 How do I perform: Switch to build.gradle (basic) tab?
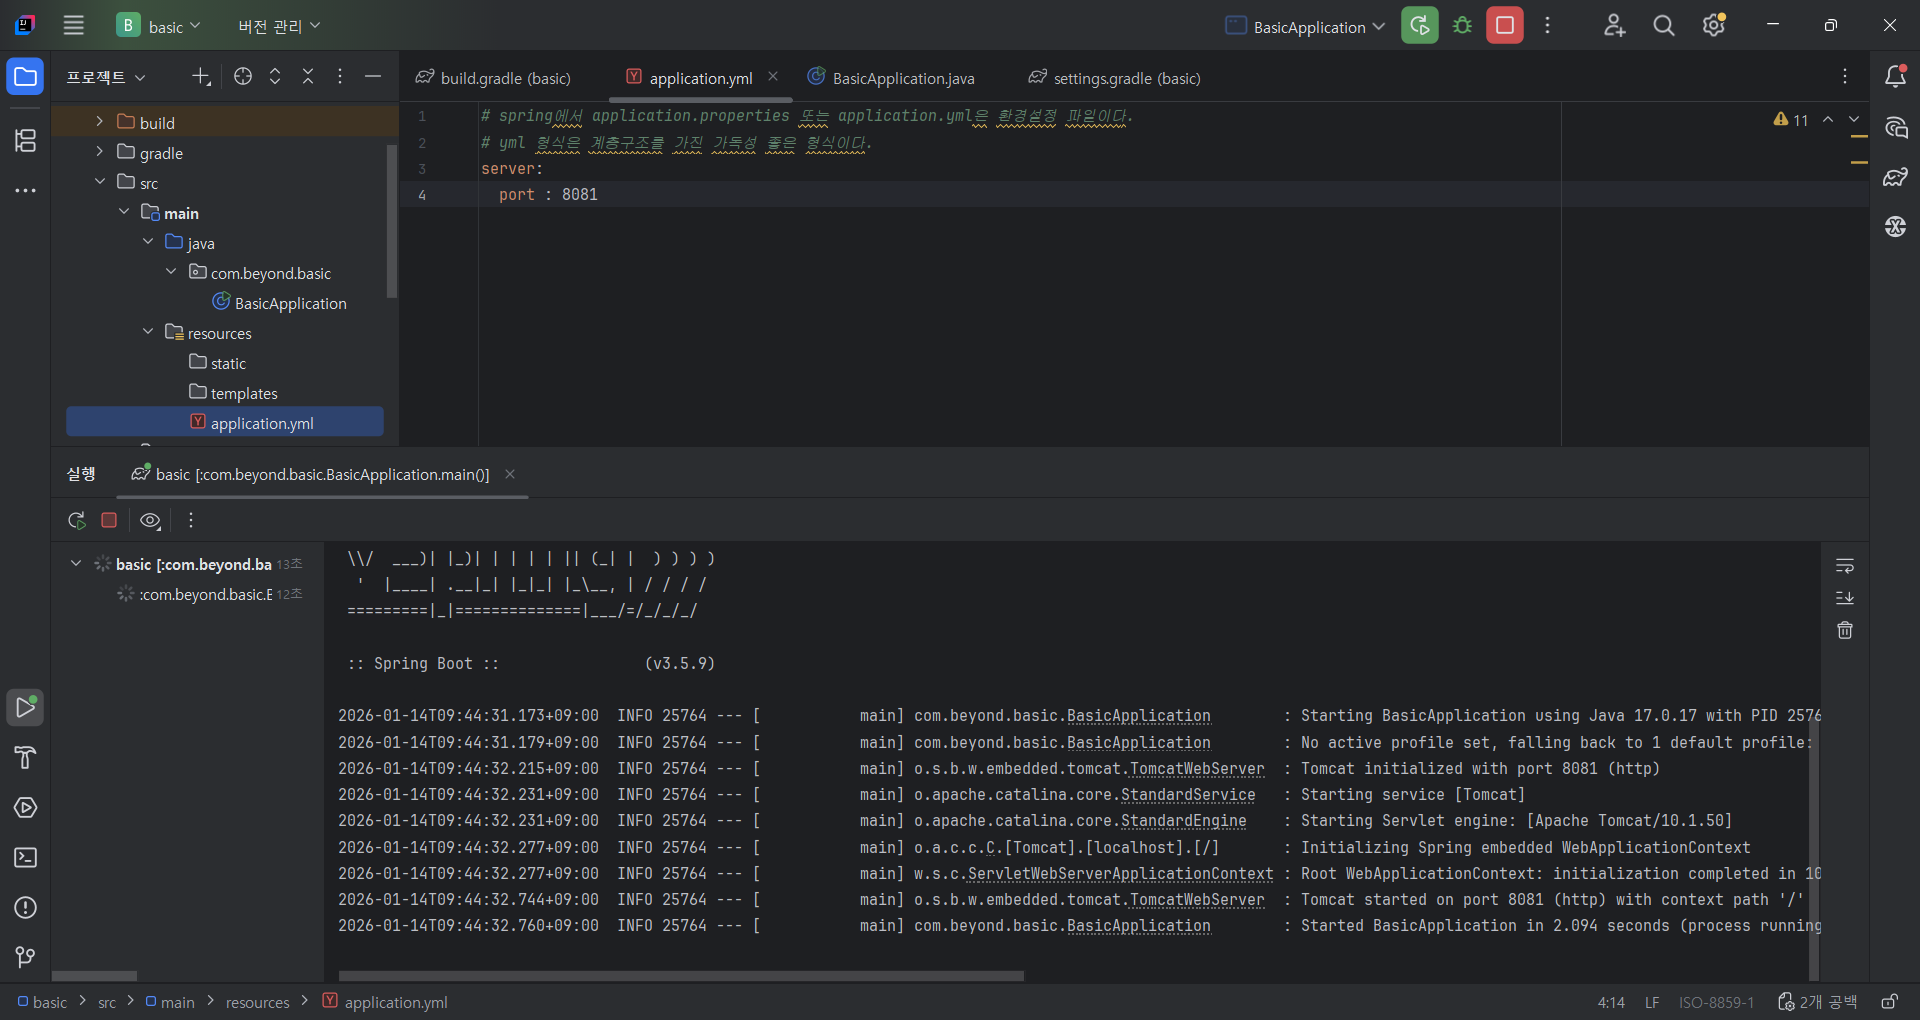[494, 78]
